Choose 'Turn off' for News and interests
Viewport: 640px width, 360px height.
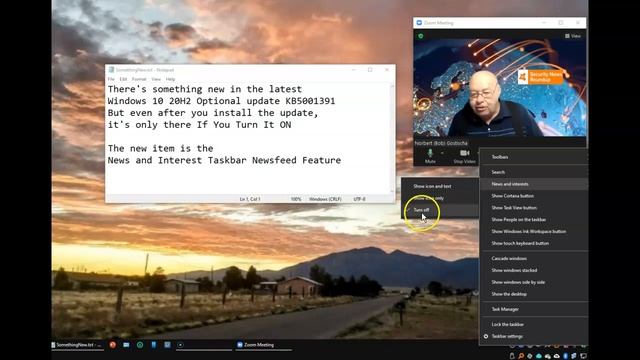pyautogui.click(x=440, y=210)
